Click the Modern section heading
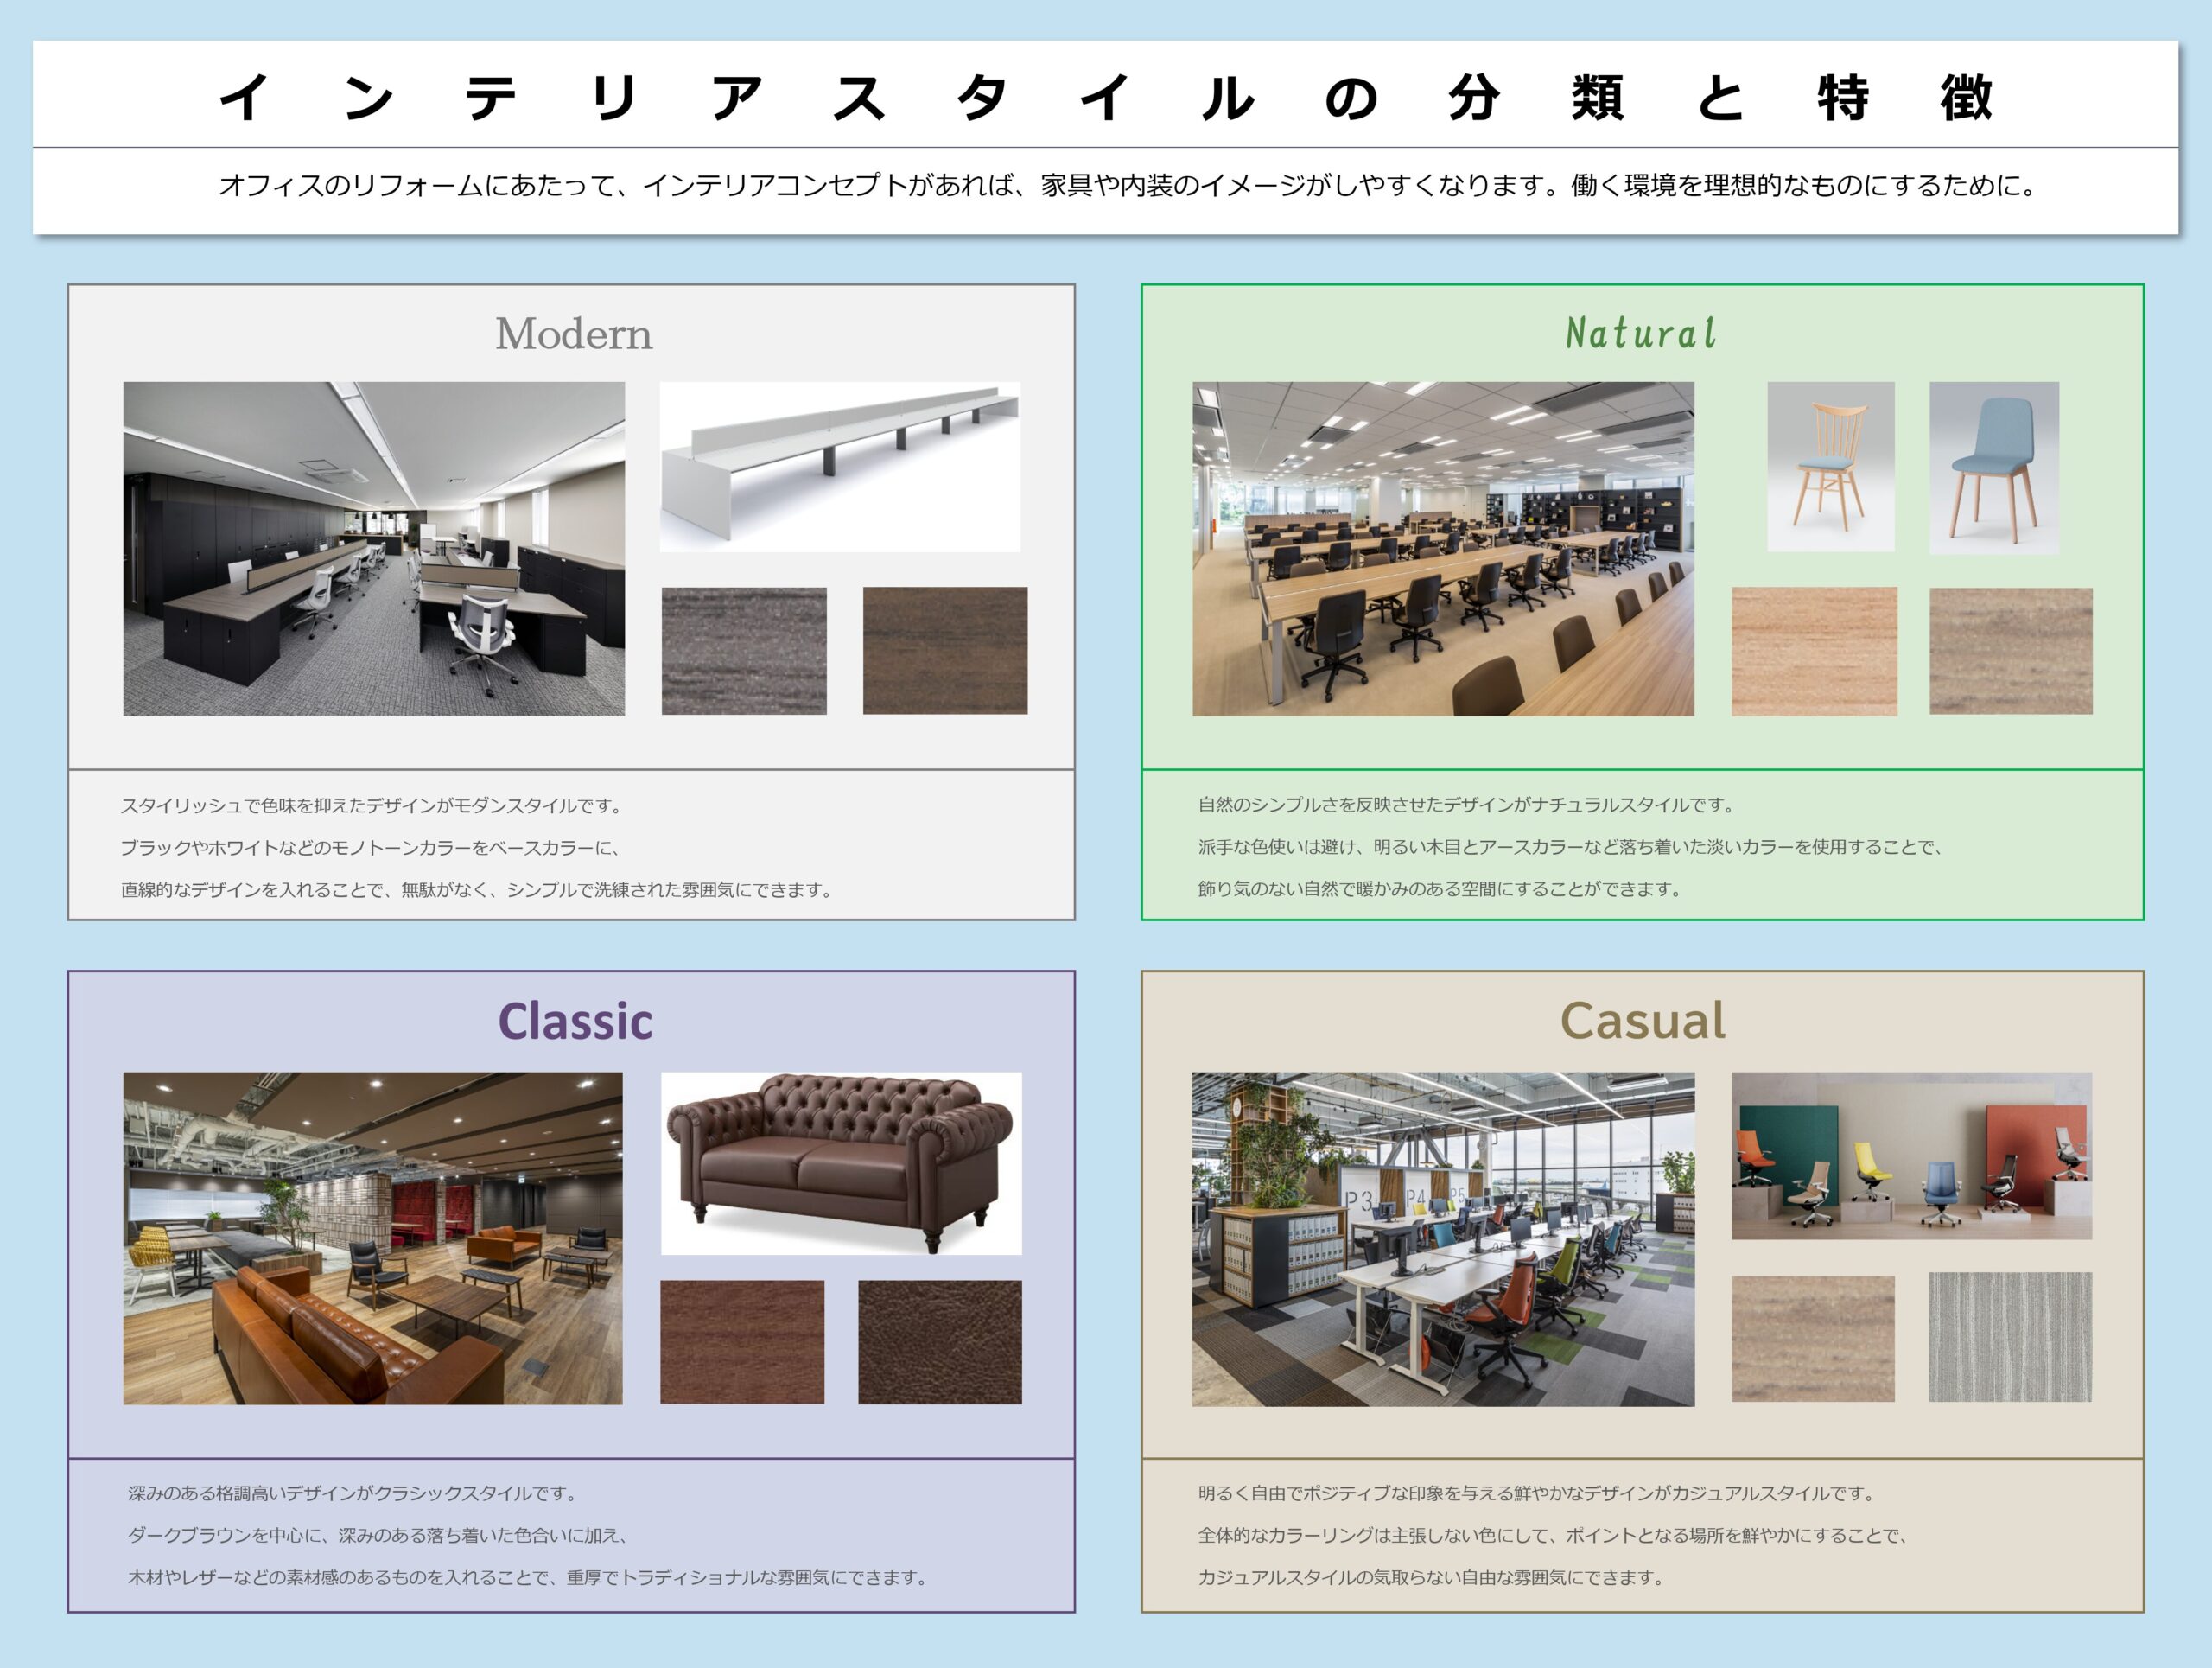 [x=573, y=334]
